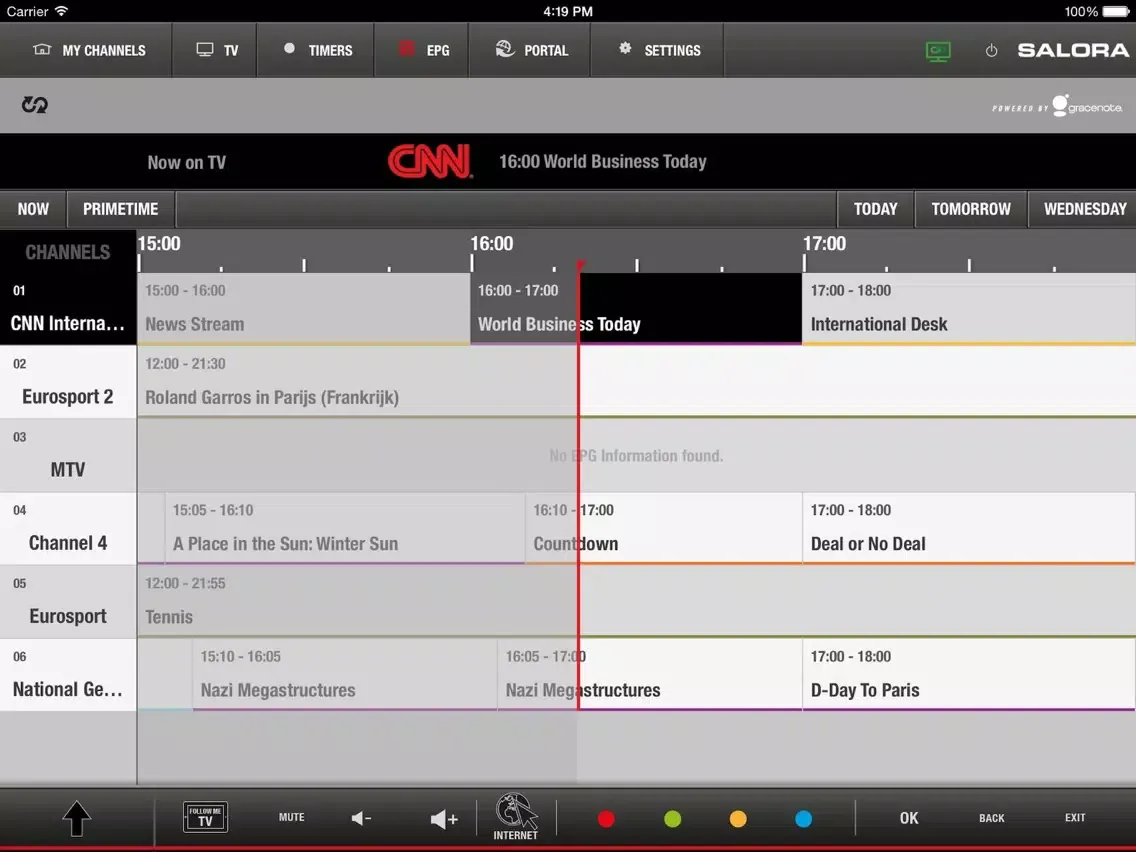The image size is (1136, 852).
Task: Click the green TV screen icon
Action: click(x=938, y=51)
